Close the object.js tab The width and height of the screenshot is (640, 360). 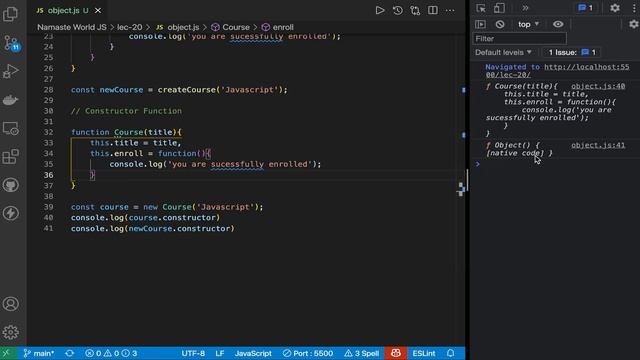click(98, 11)
